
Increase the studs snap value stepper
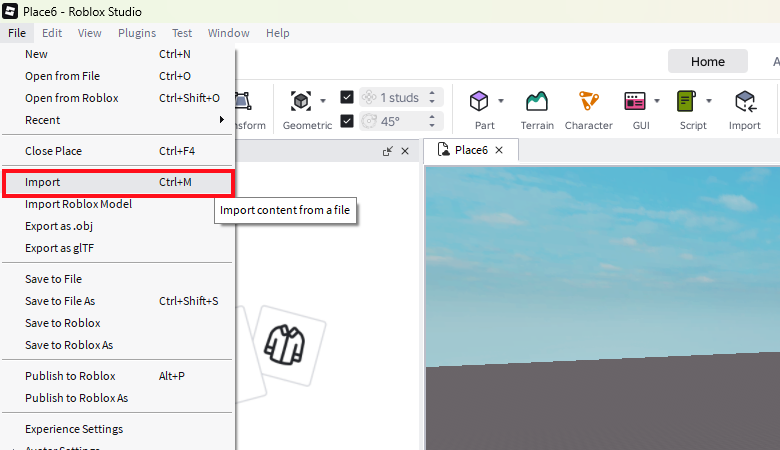432,93
